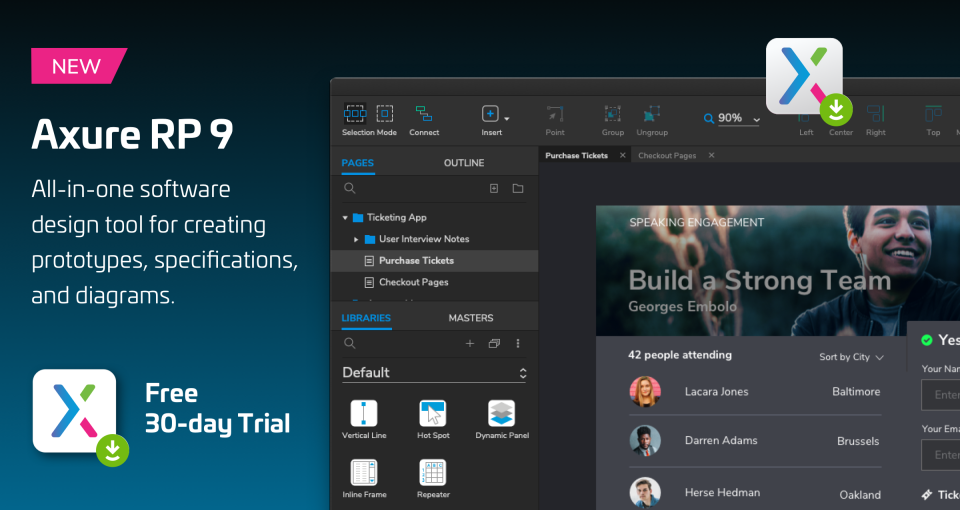Open the Purchase Tickets canvas tab
960x510 pixels.
click(x=576, y=156)
